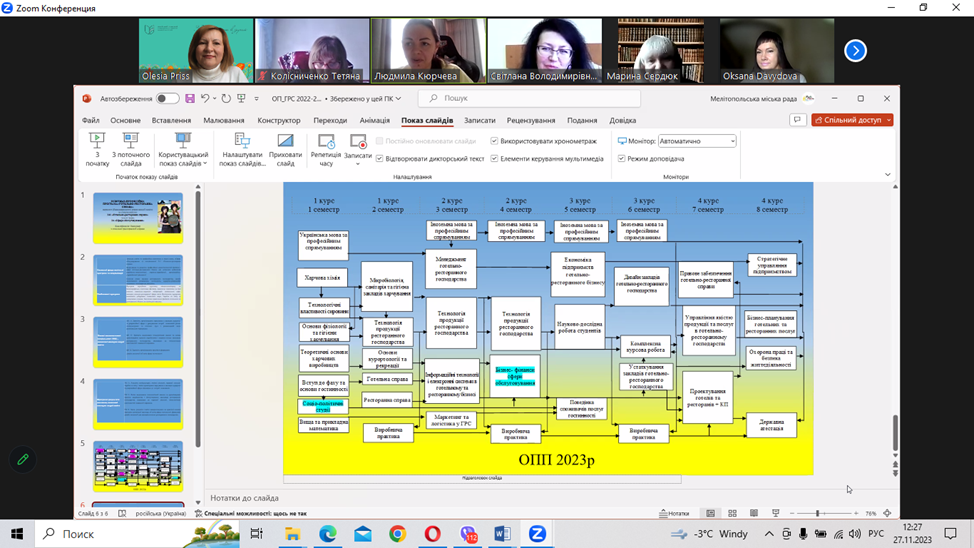Click the zoom slider in status bar
Image resolution: width=974 pixels, height=548 pixels.
coord(818,513)
